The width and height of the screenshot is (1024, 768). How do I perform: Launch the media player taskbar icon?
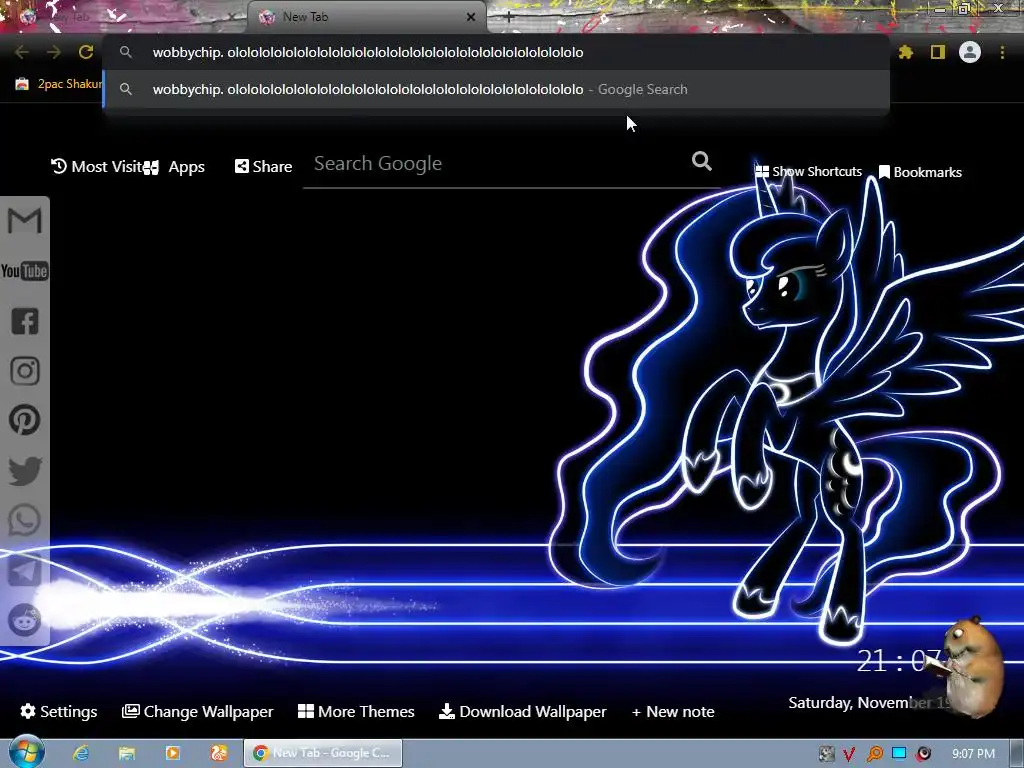click(172, 753)
